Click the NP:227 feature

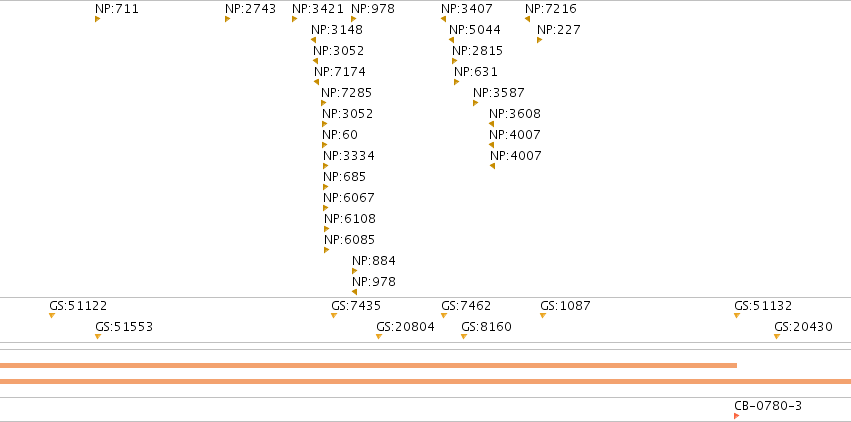[x=559, y=29]
